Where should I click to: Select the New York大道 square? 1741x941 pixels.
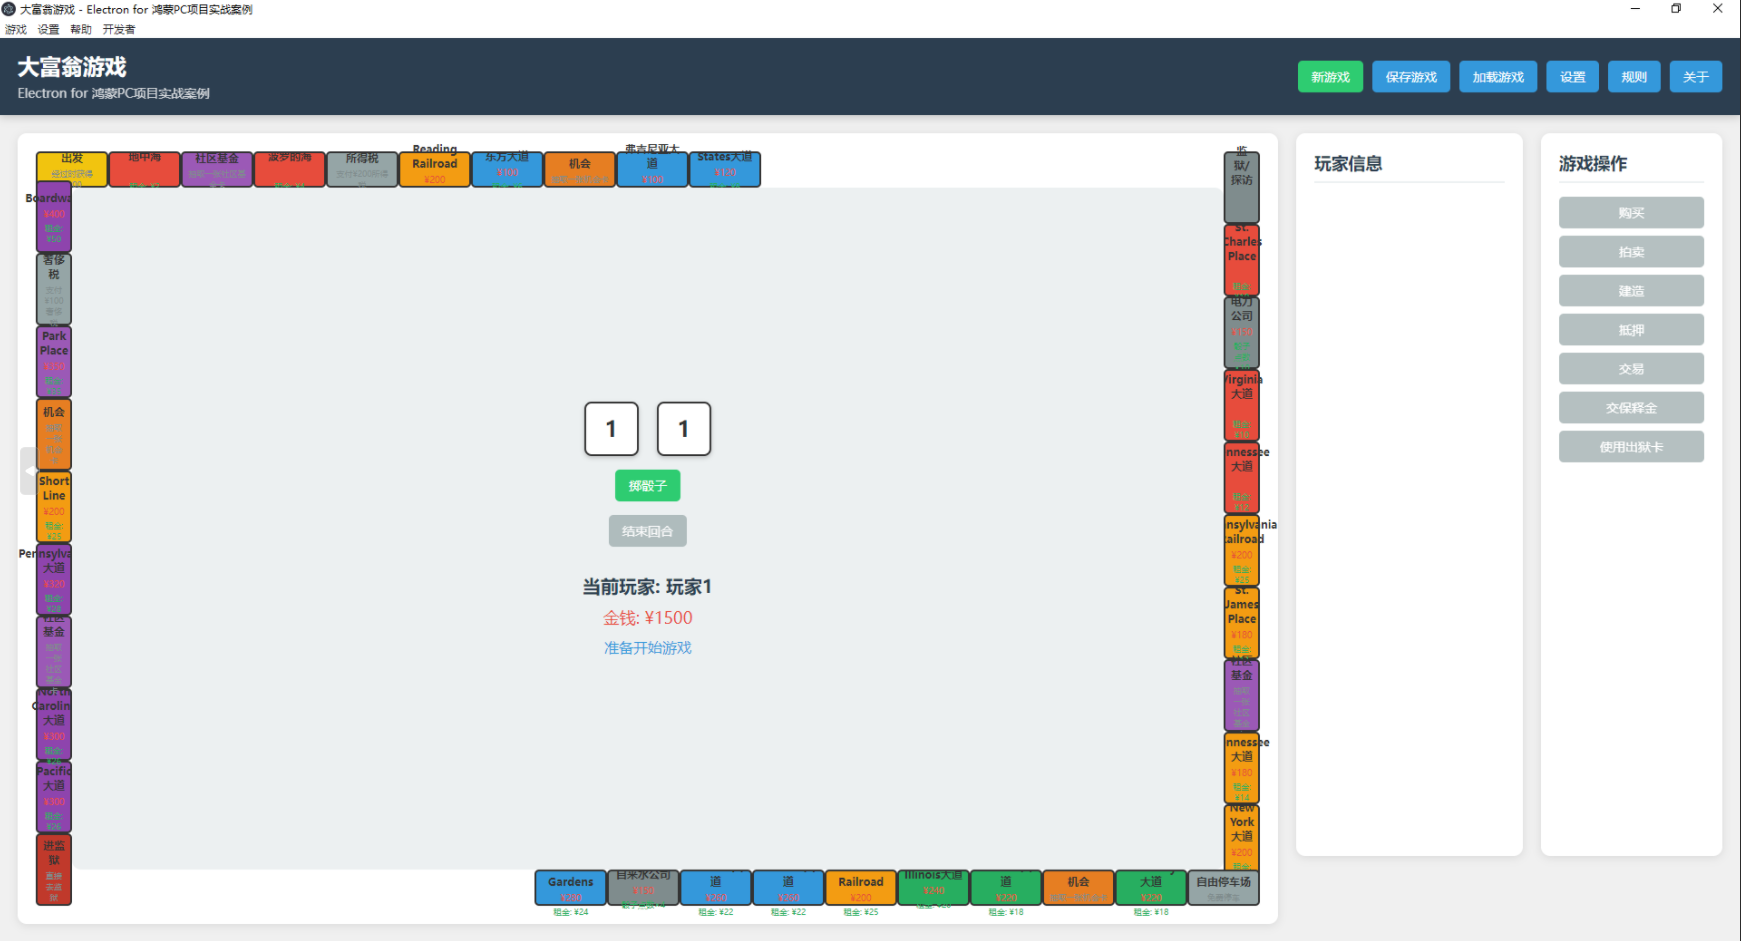pyautogui.click(x=1242, y=838)
